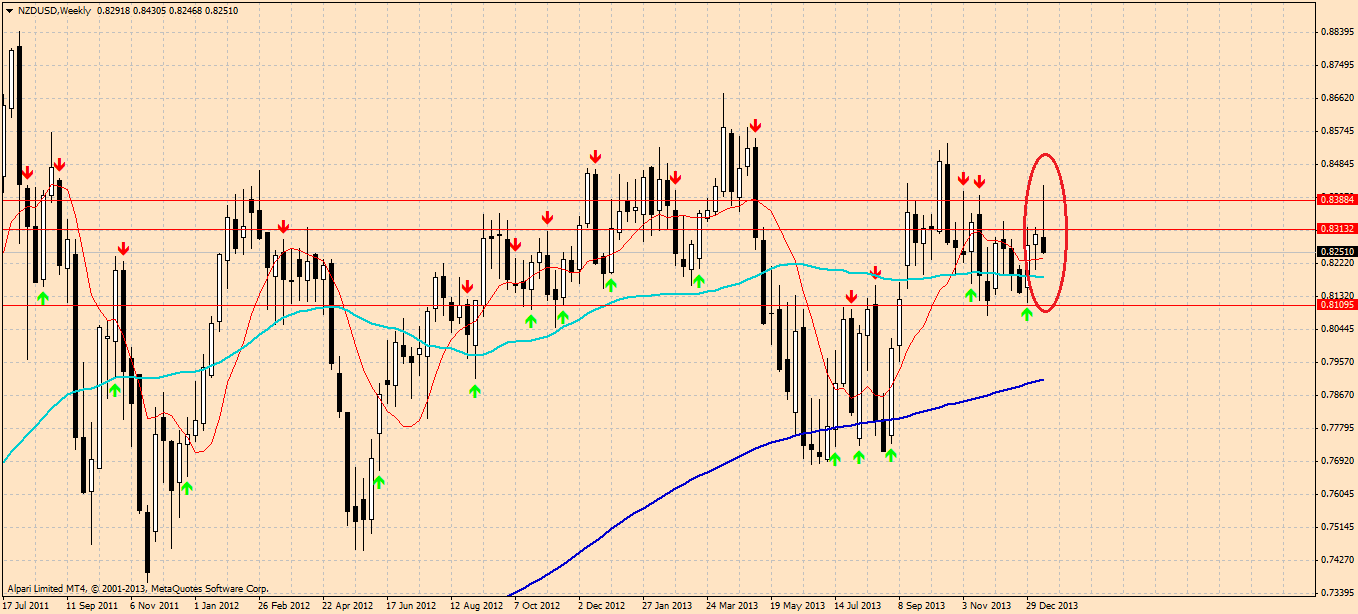Click the 0.73395 price scale label

1337,593
